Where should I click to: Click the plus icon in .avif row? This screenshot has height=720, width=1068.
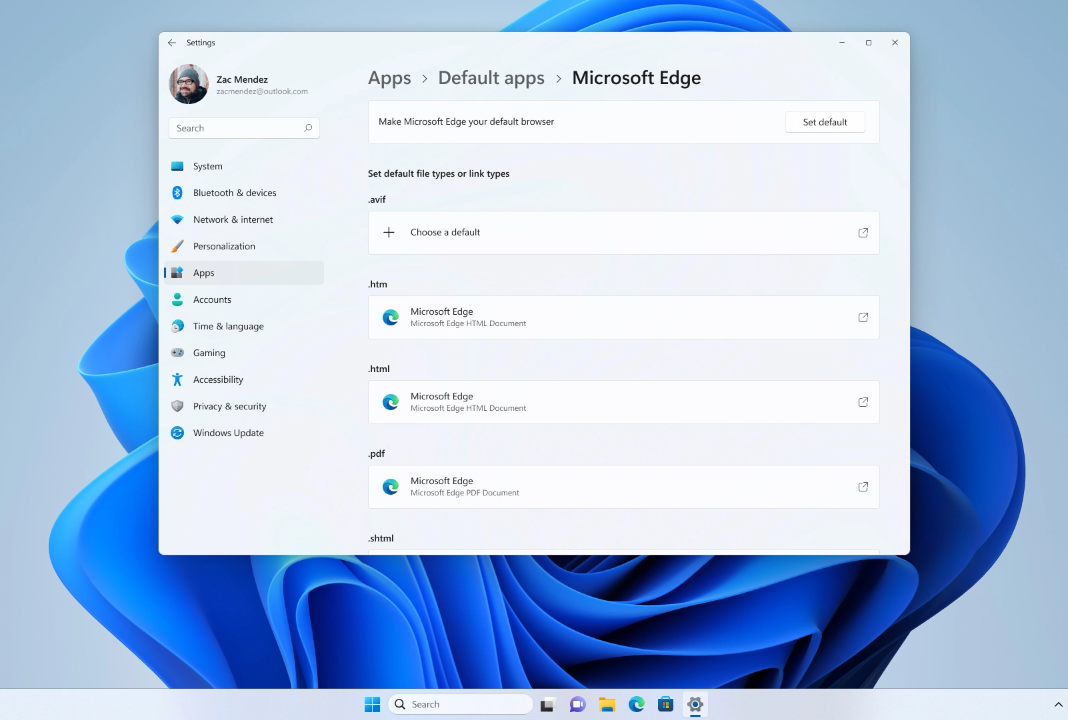(389, 232)
